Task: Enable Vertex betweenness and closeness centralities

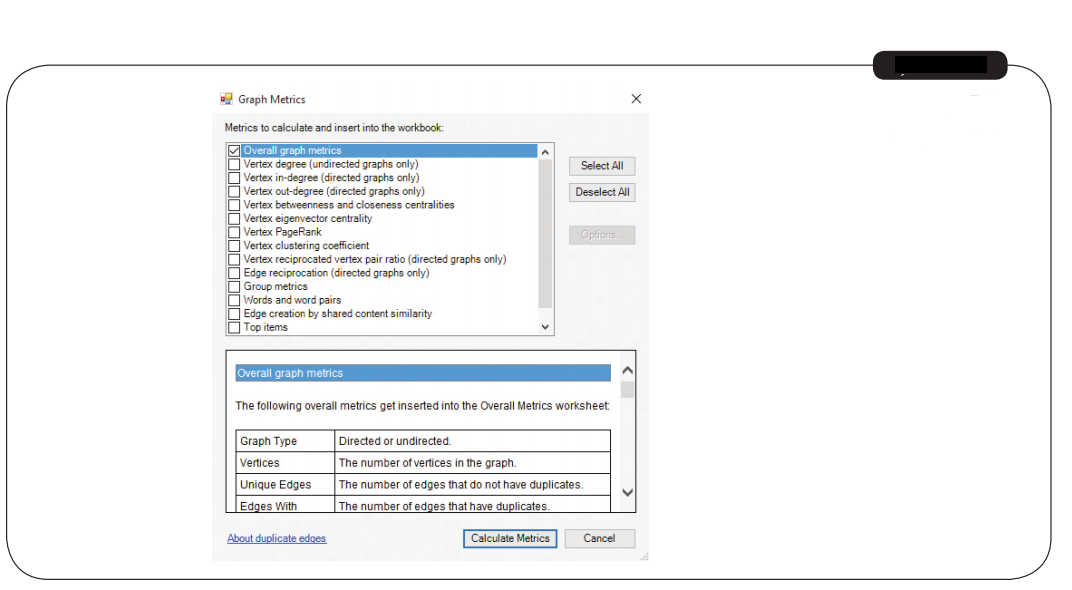Action: coord(234,205)
